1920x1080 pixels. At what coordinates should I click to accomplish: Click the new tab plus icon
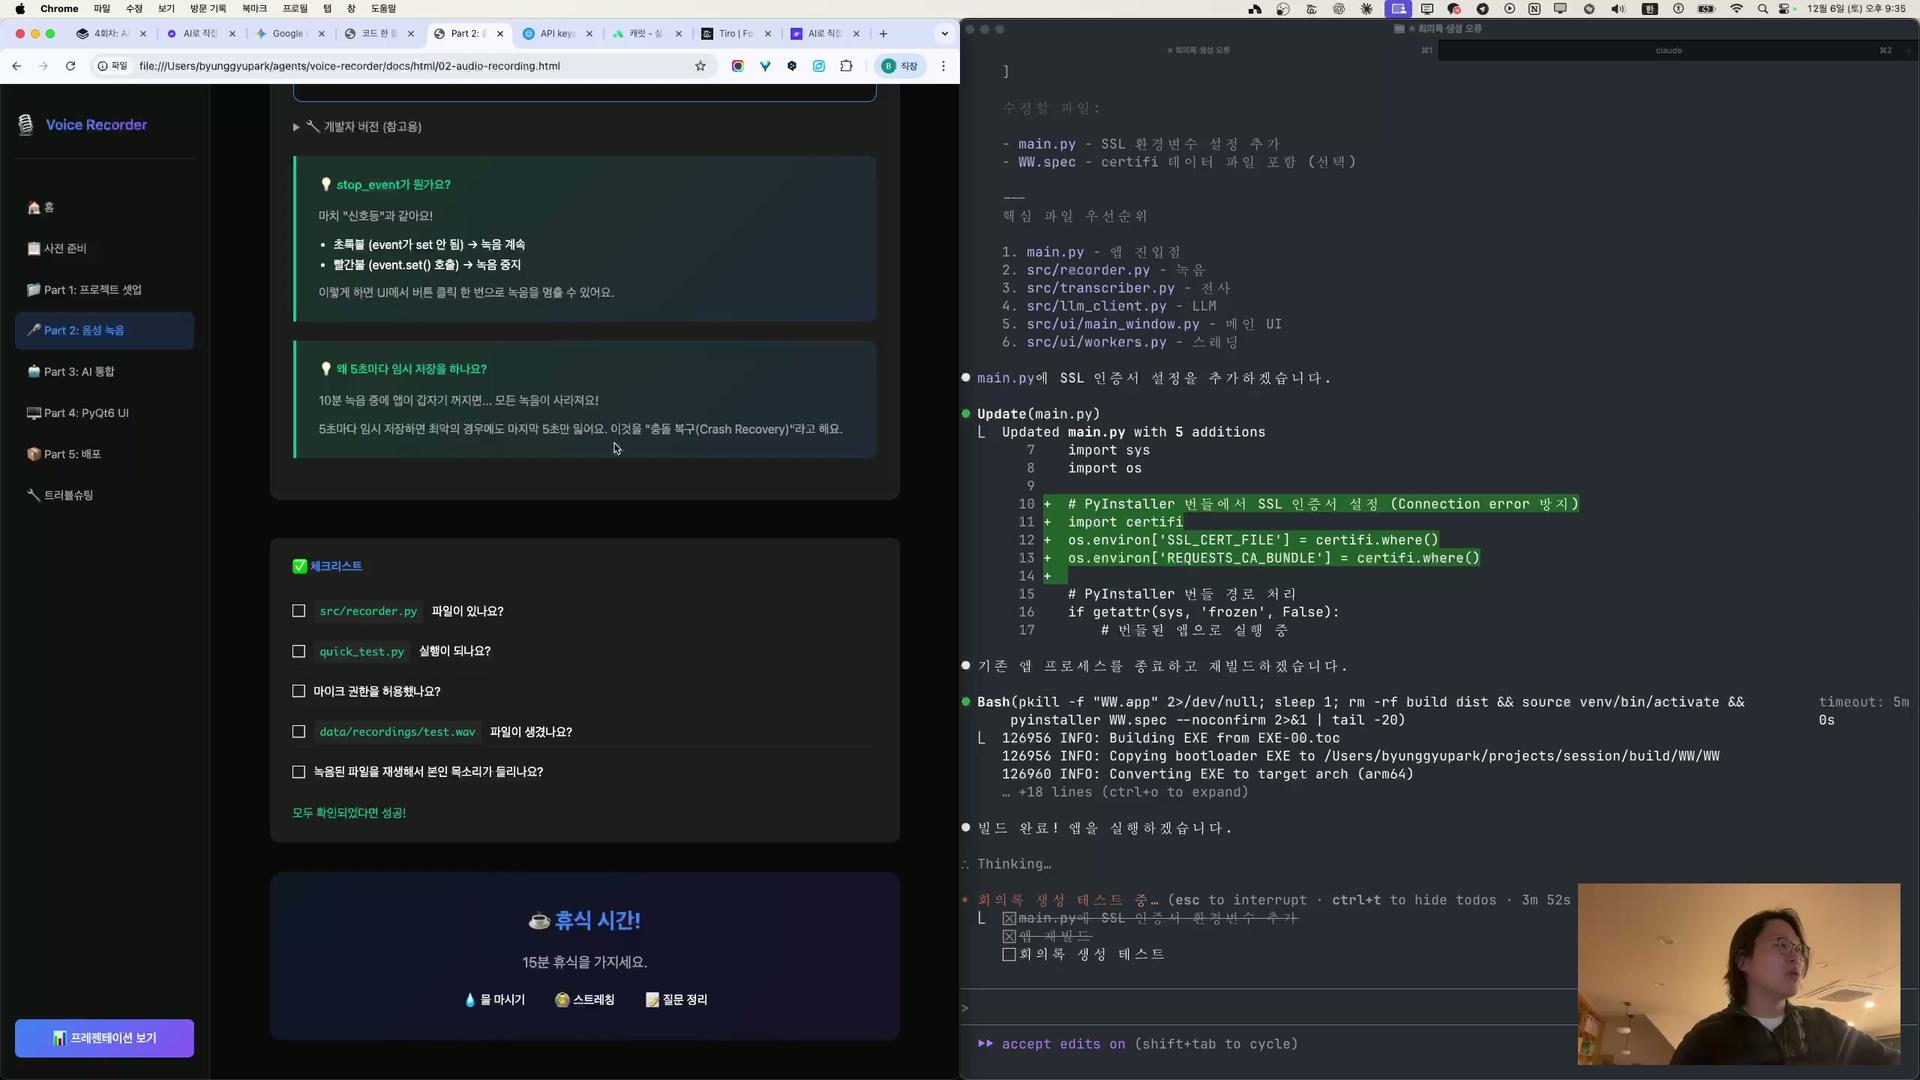(883, 33)
